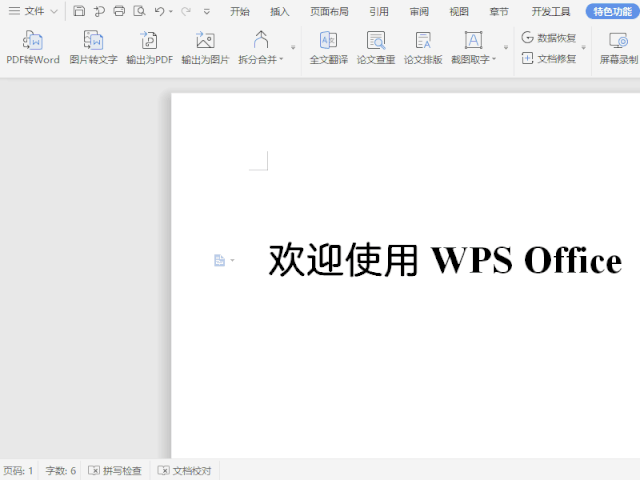Click in the heading 欢迎使用 WPS Office
The width and height of the screenshot is (640, 480).
coord(445,260)
